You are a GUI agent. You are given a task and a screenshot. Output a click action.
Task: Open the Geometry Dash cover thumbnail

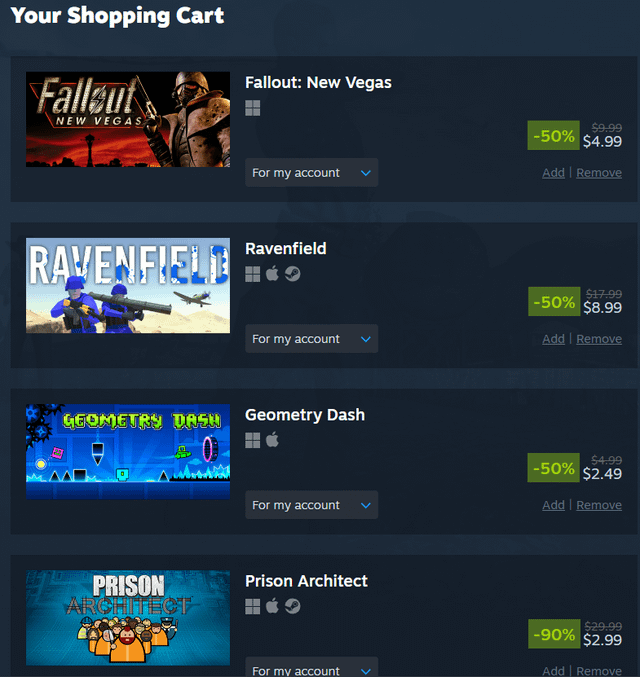[x=128, y=452]
